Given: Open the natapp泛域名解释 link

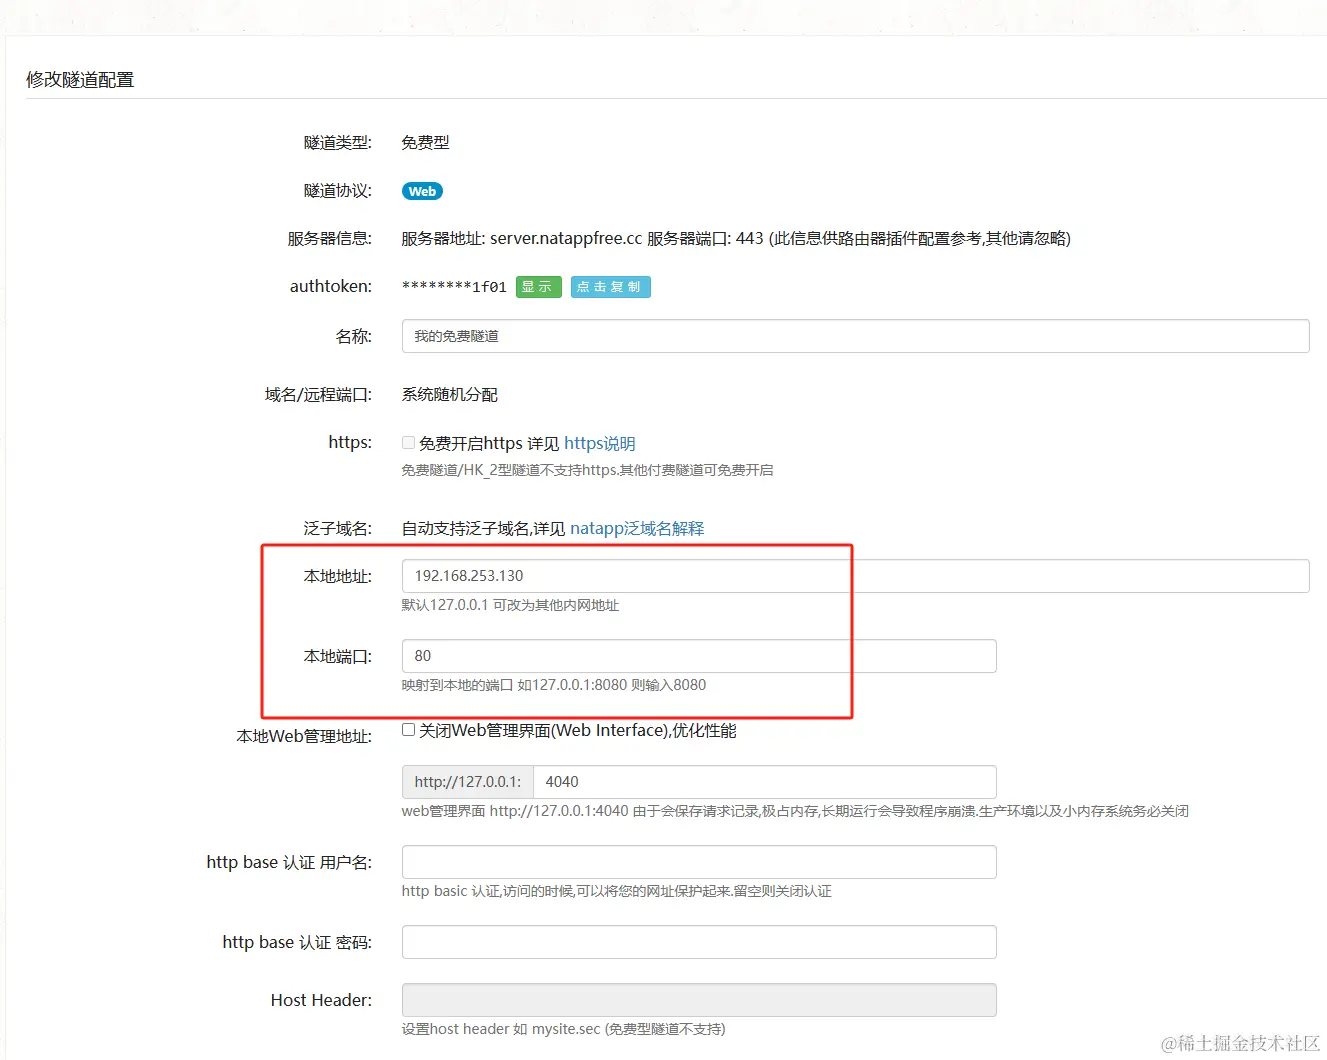Looking at the screenshot, I should click(x=637, y=528).
